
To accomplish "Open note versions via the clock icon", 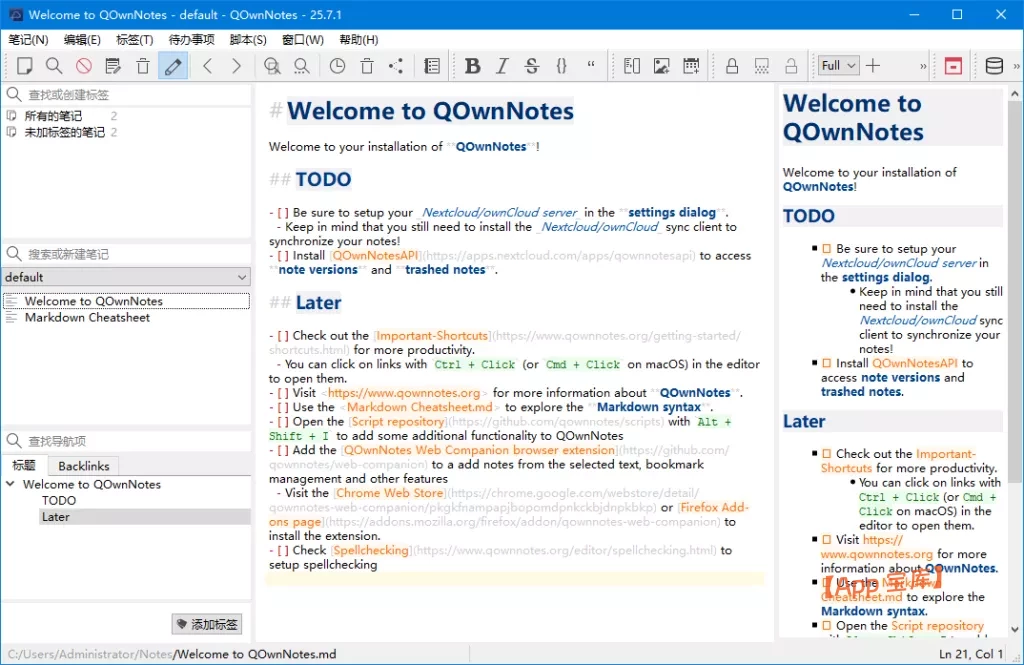I will (x=337, y=66).
